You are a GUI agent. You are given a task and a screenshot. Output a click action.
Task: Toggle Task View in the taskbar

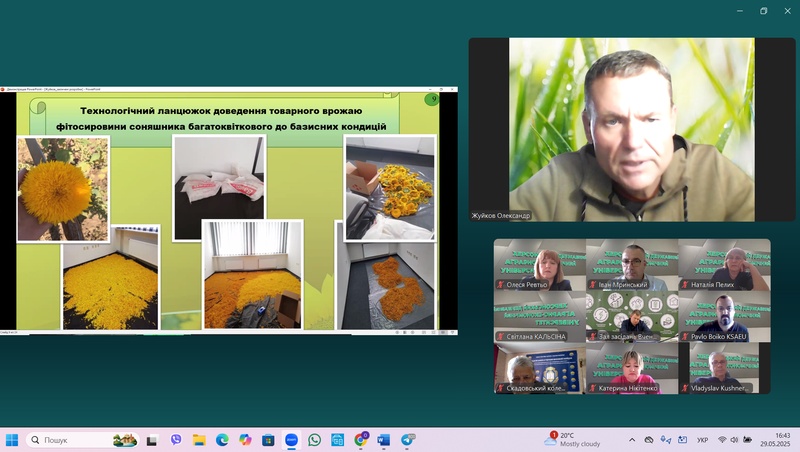tap(152, 440)
